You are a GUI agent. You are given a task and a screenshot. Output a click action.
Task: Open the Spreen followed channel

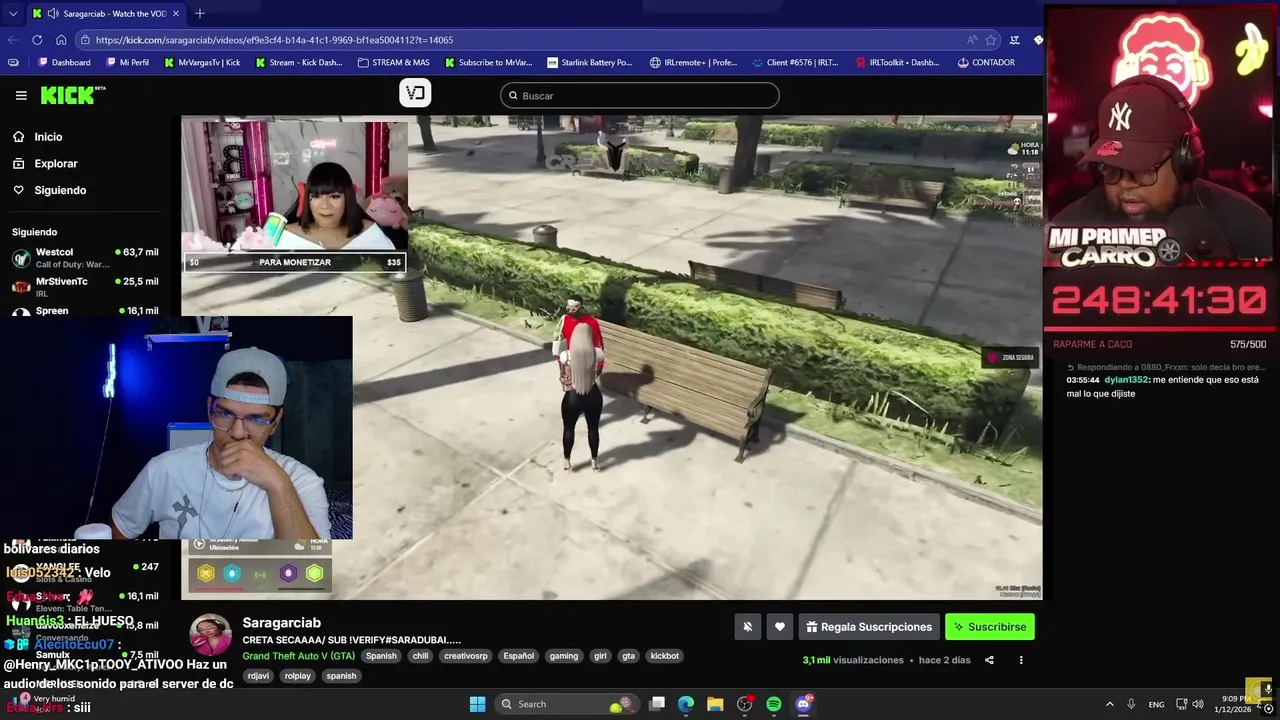85,311
